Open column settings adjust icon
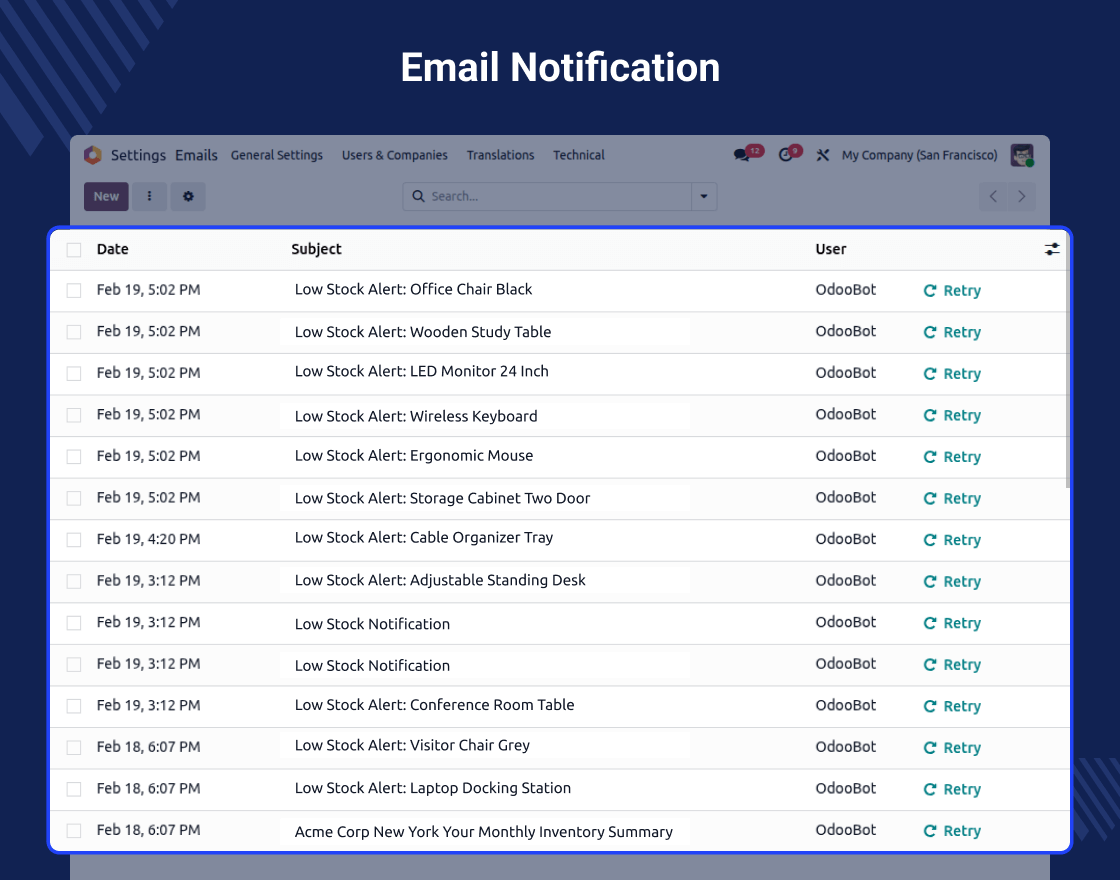 [x=1052, y=249]
